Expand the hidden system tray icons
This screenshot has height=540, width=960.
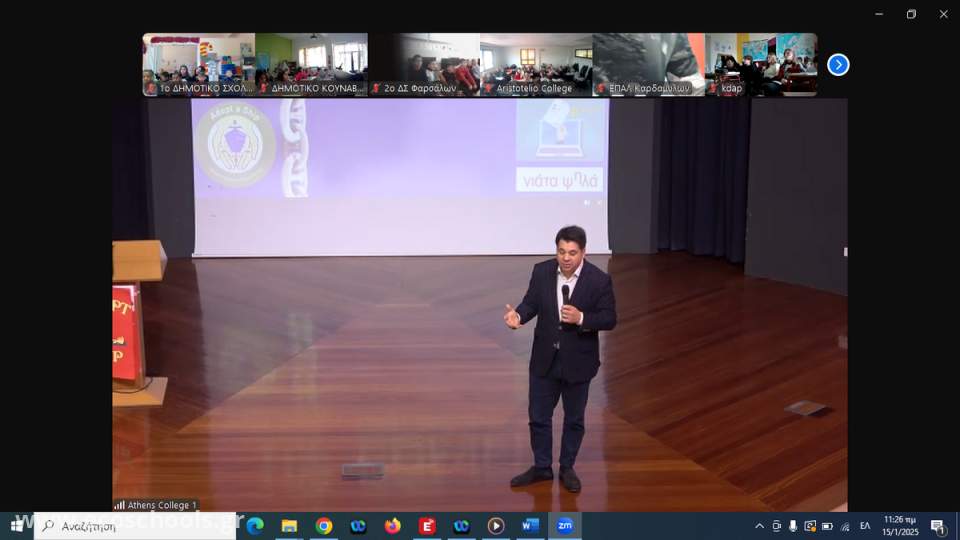[x=759, y=526]
